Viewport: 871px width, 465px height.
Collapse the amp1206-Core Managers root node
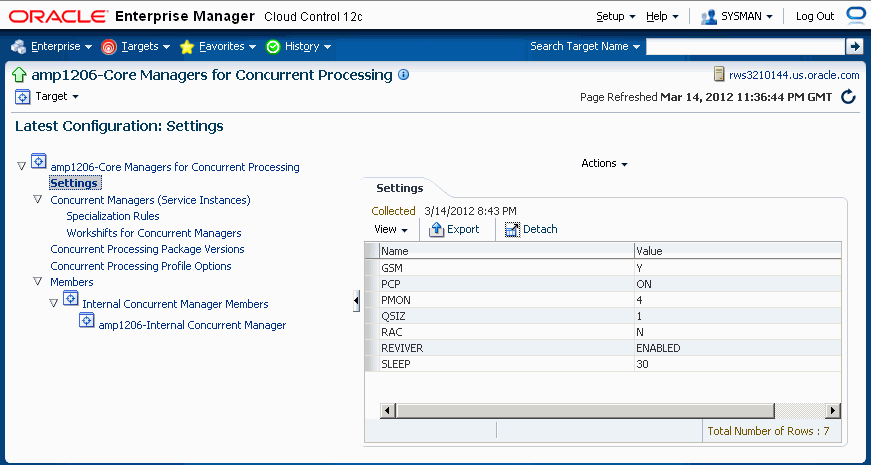22,166
